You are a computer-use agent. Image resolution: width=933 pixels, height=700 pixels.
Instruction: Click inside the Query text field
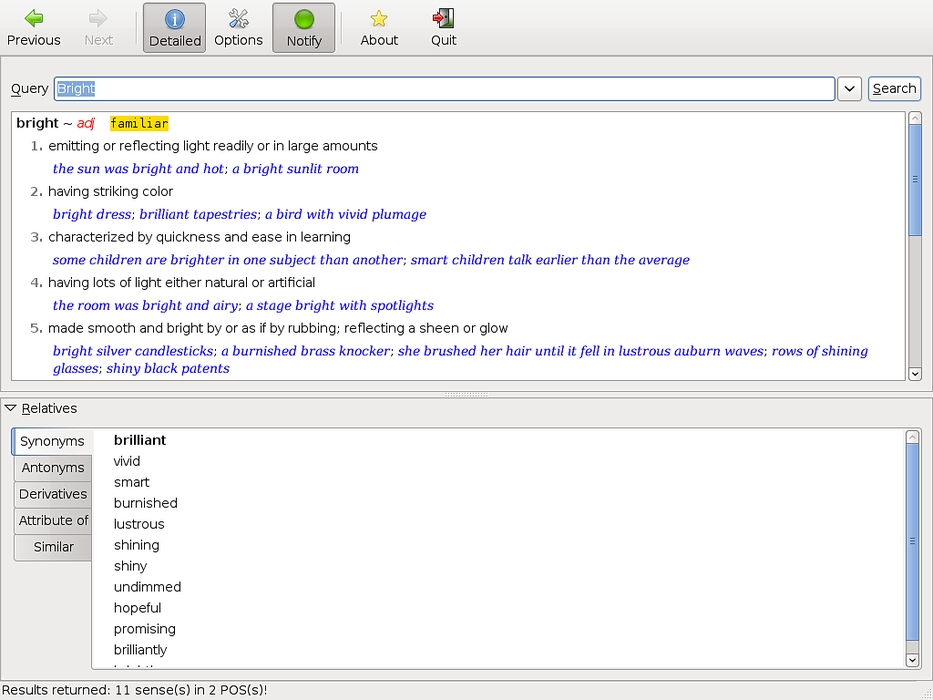(x=444, y=89)
